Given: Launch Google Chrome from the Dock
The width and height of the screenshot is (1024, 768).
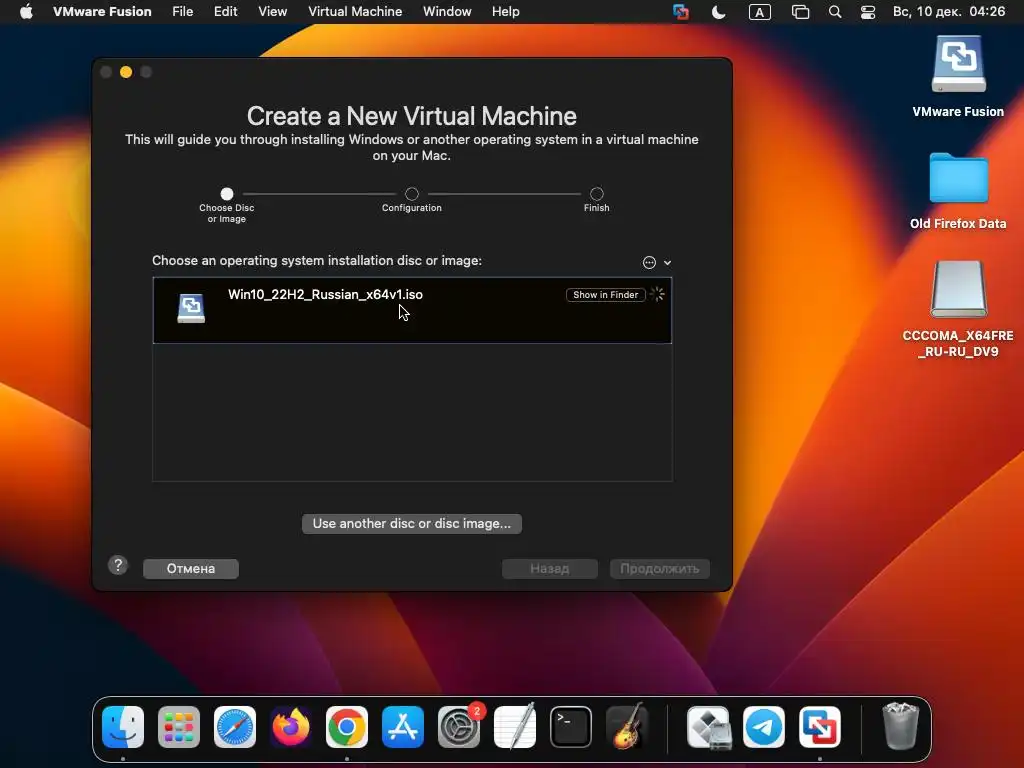Looking at the screenshot, I should (x=347, y=727).
